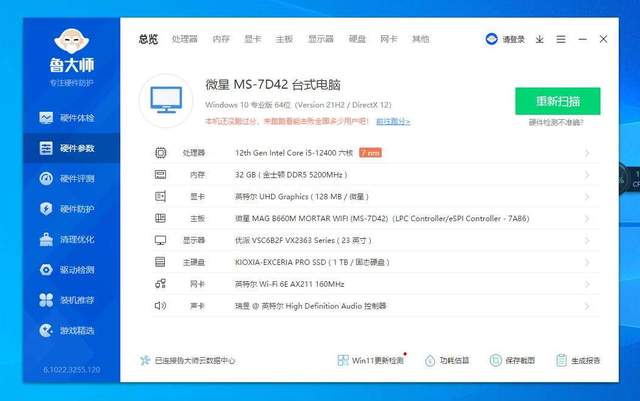Switch to the 显卡 tab
640x401 pixels.
pos(253,39)
